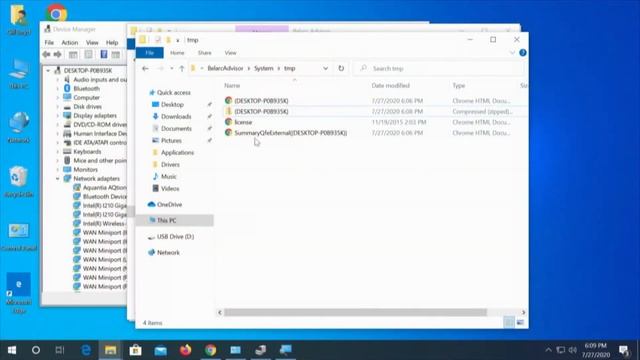This screenshot has height=360, width=640.
Task: Sort files by the Name column
Action: tap(232, 85)
